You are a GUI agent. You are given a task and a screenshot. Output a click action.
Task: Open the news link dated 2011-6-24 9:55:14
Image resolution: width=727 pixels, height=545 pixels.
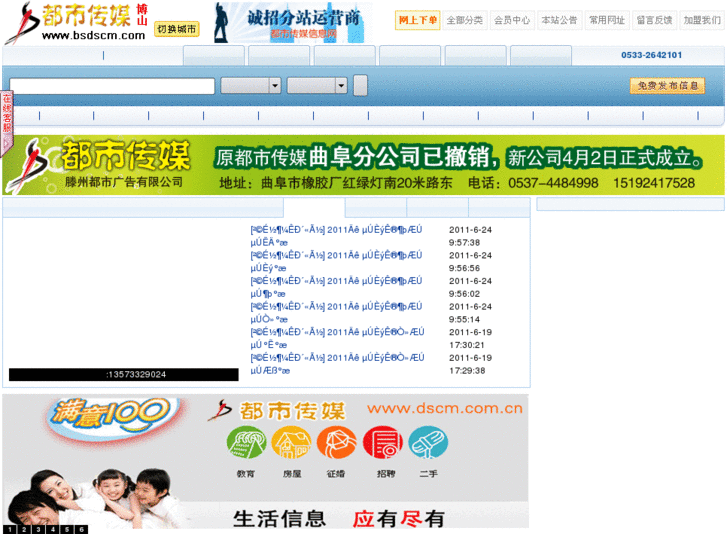336,313
